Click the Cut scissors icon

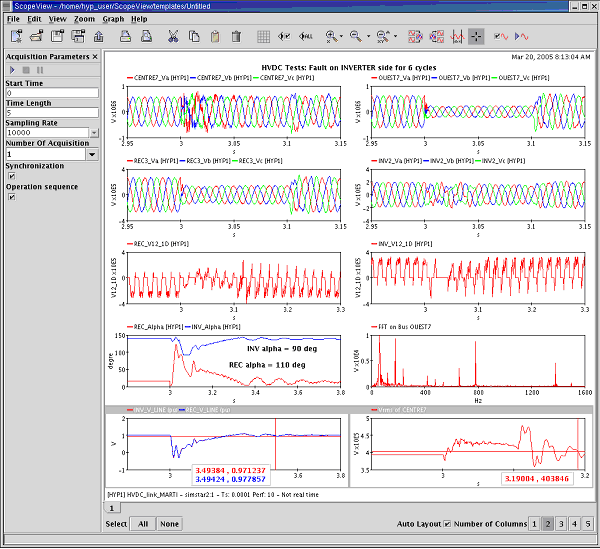(x=171, y=36)
